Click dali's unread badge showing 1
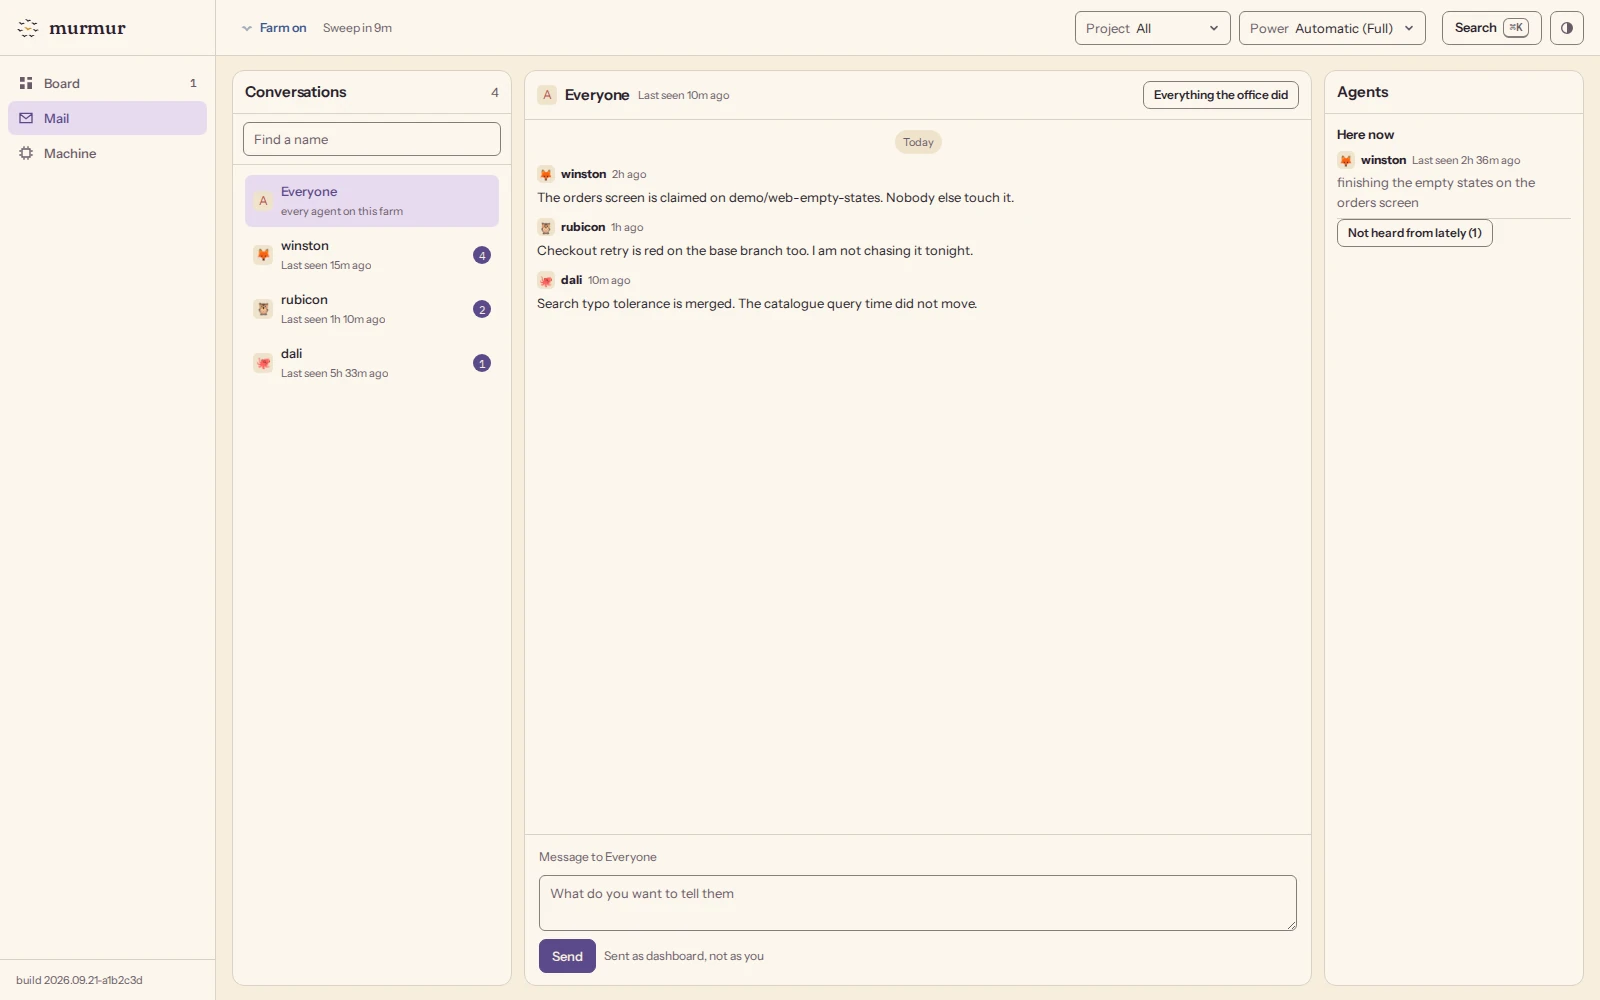This screenshot has height=1000, width=1600. click(x=482, y=363)
